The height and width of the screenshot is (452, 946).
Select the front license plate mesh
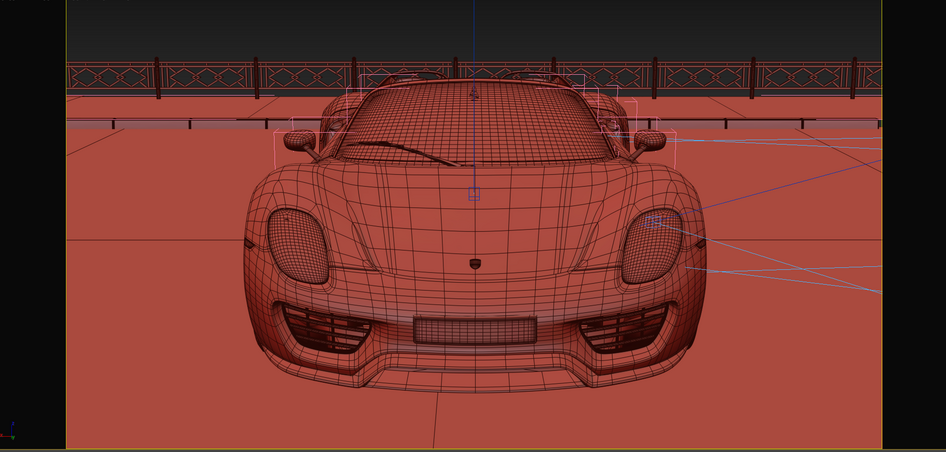[475, 330]
